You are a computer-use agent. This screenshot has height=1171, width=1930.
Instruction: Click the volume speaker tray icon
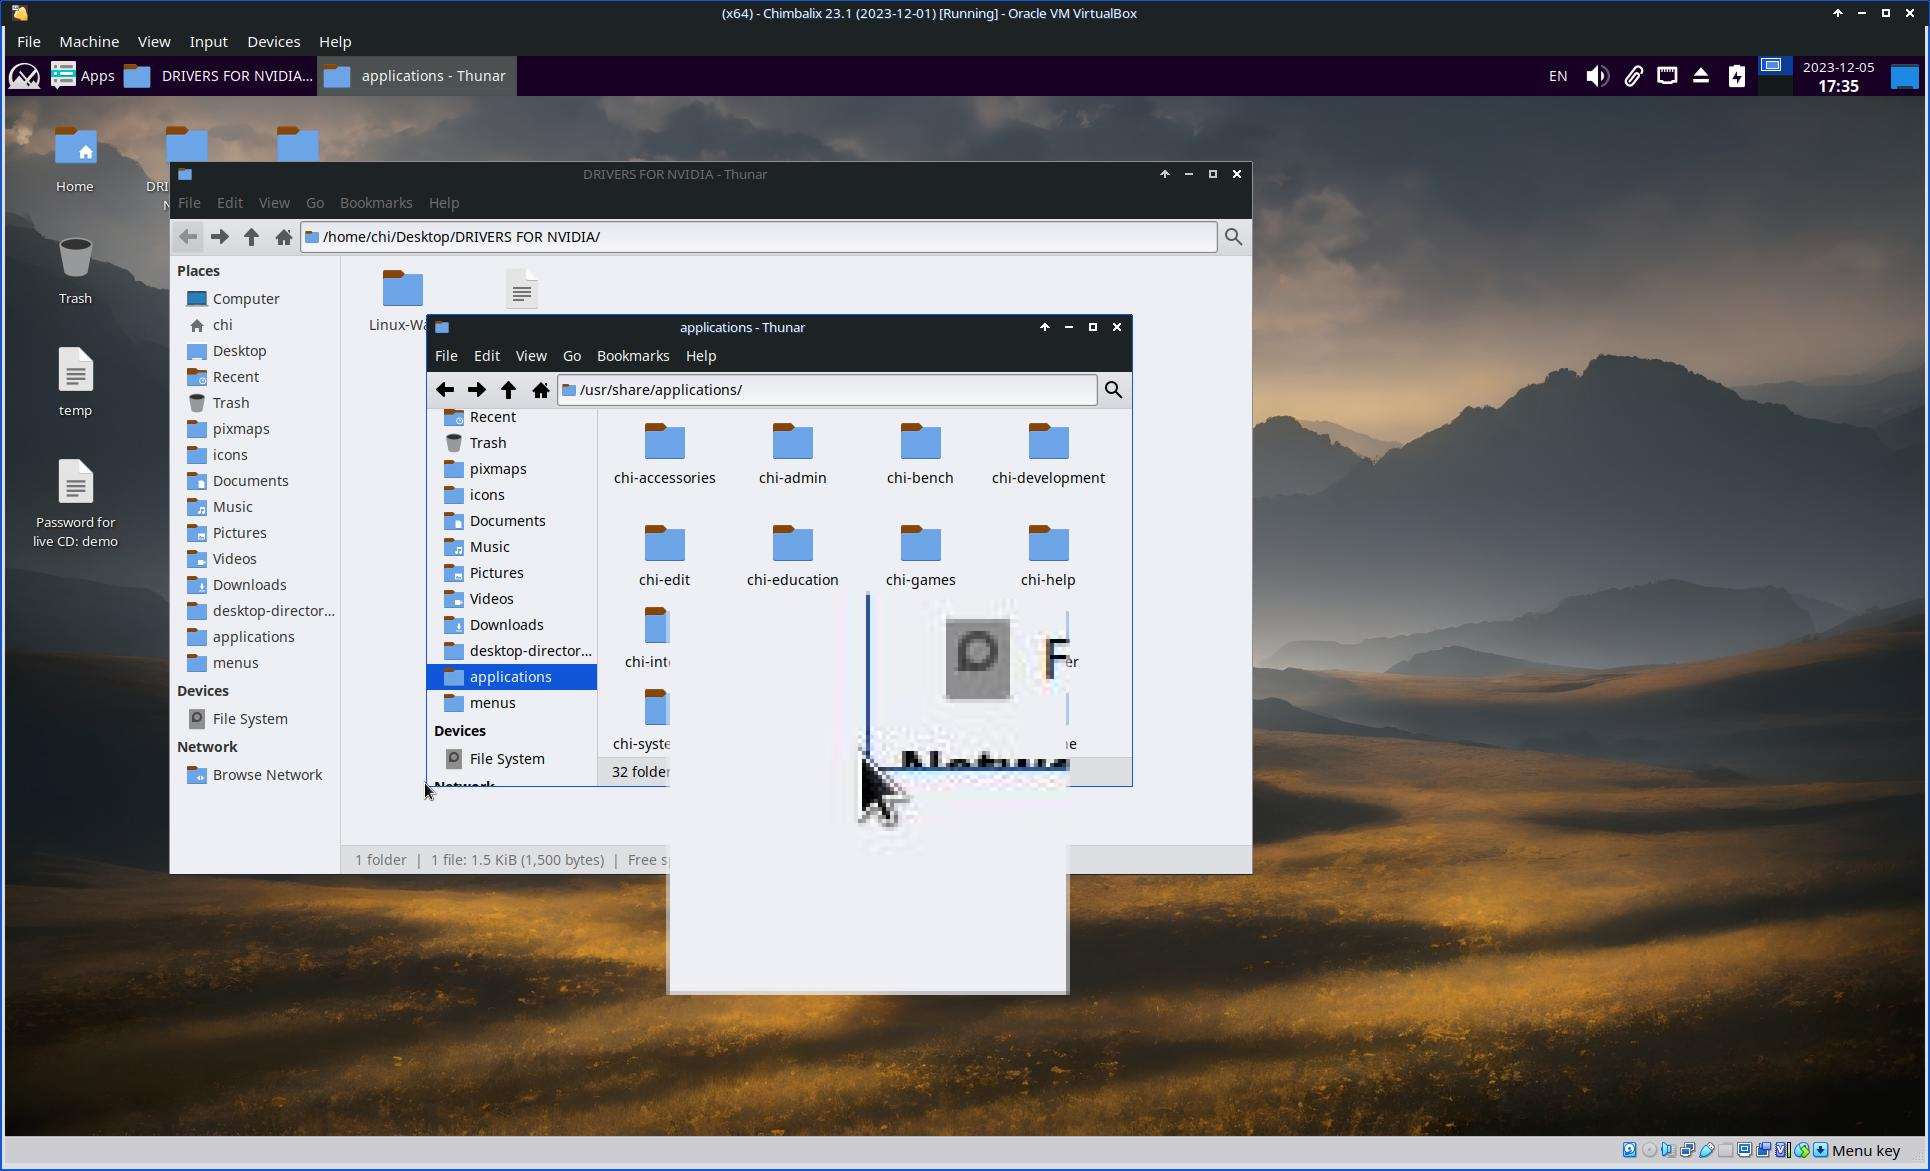1597,76
